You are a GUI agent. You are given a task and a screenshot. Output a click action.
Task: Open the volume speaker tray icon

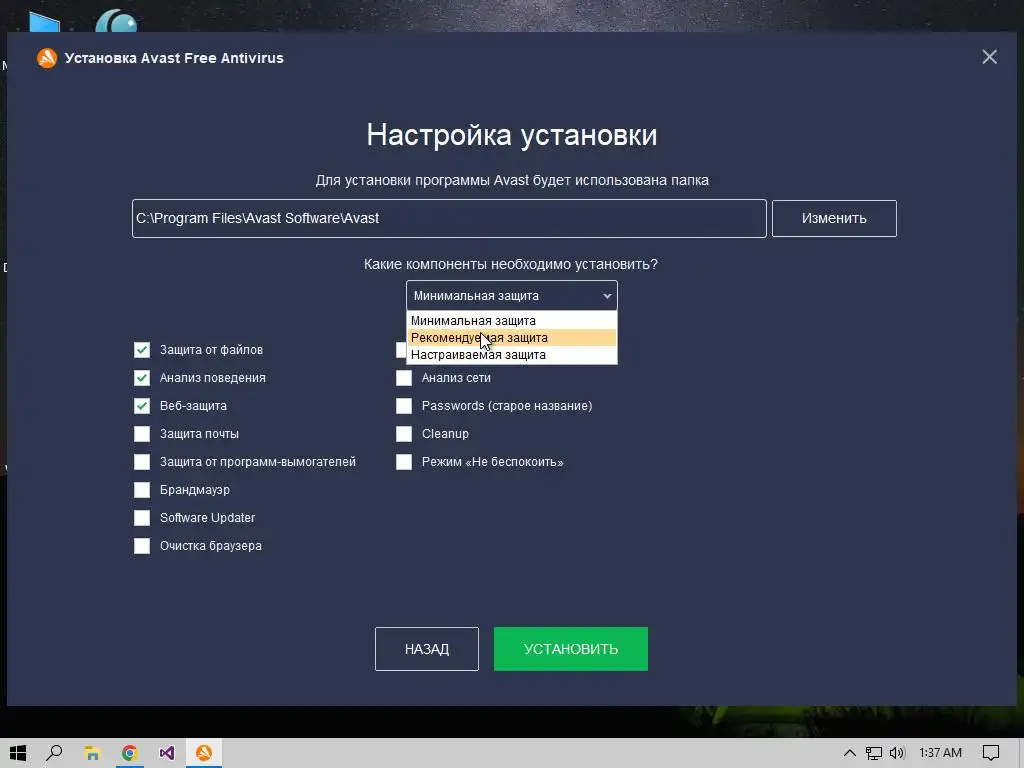point(897,753)
